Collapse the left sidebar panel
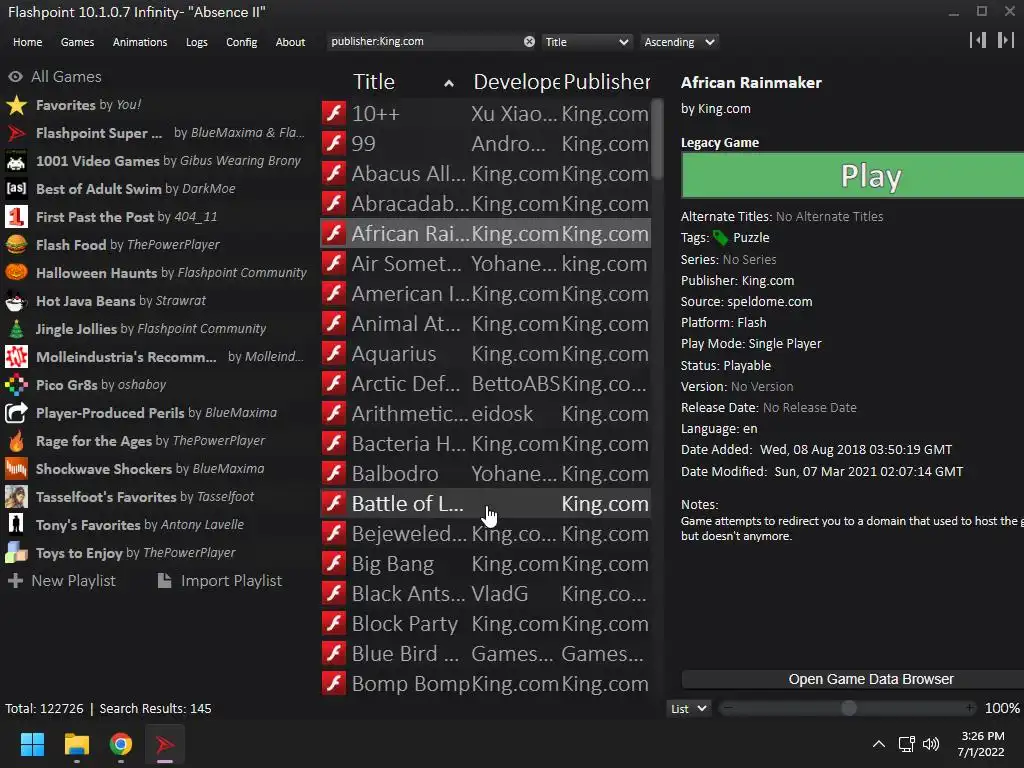 [978, 40]
